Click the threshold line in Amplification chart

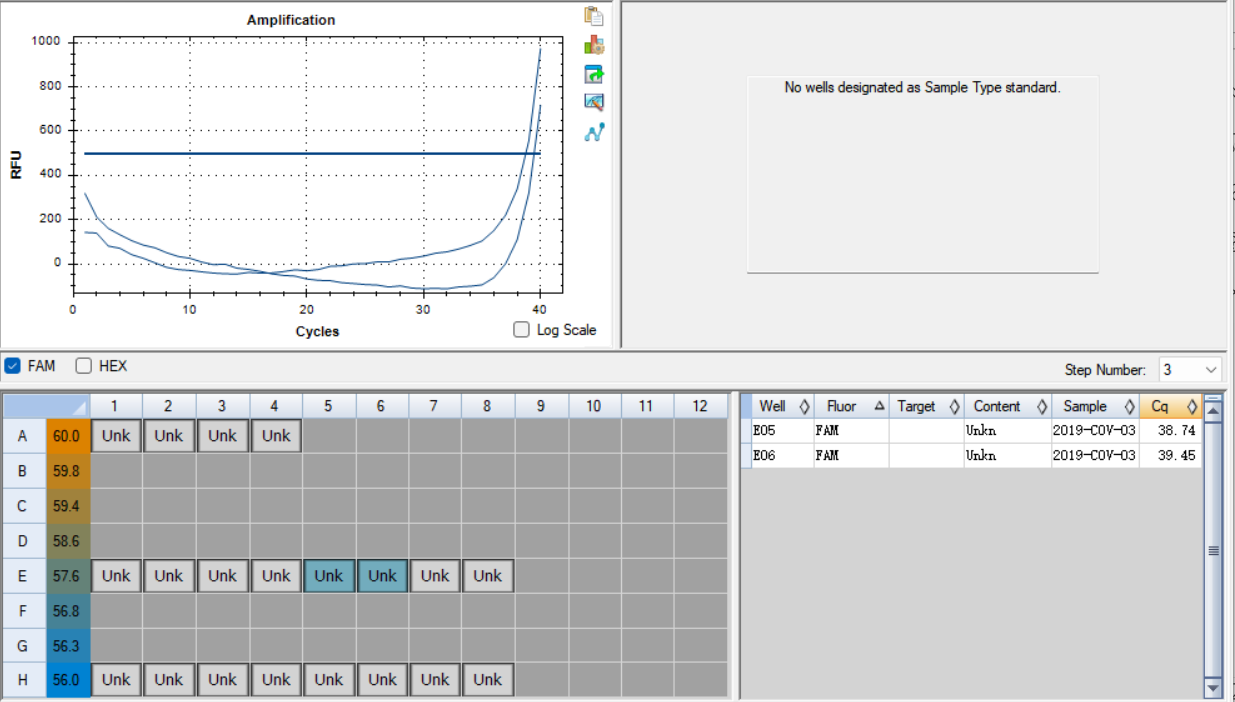coord(312,153)
